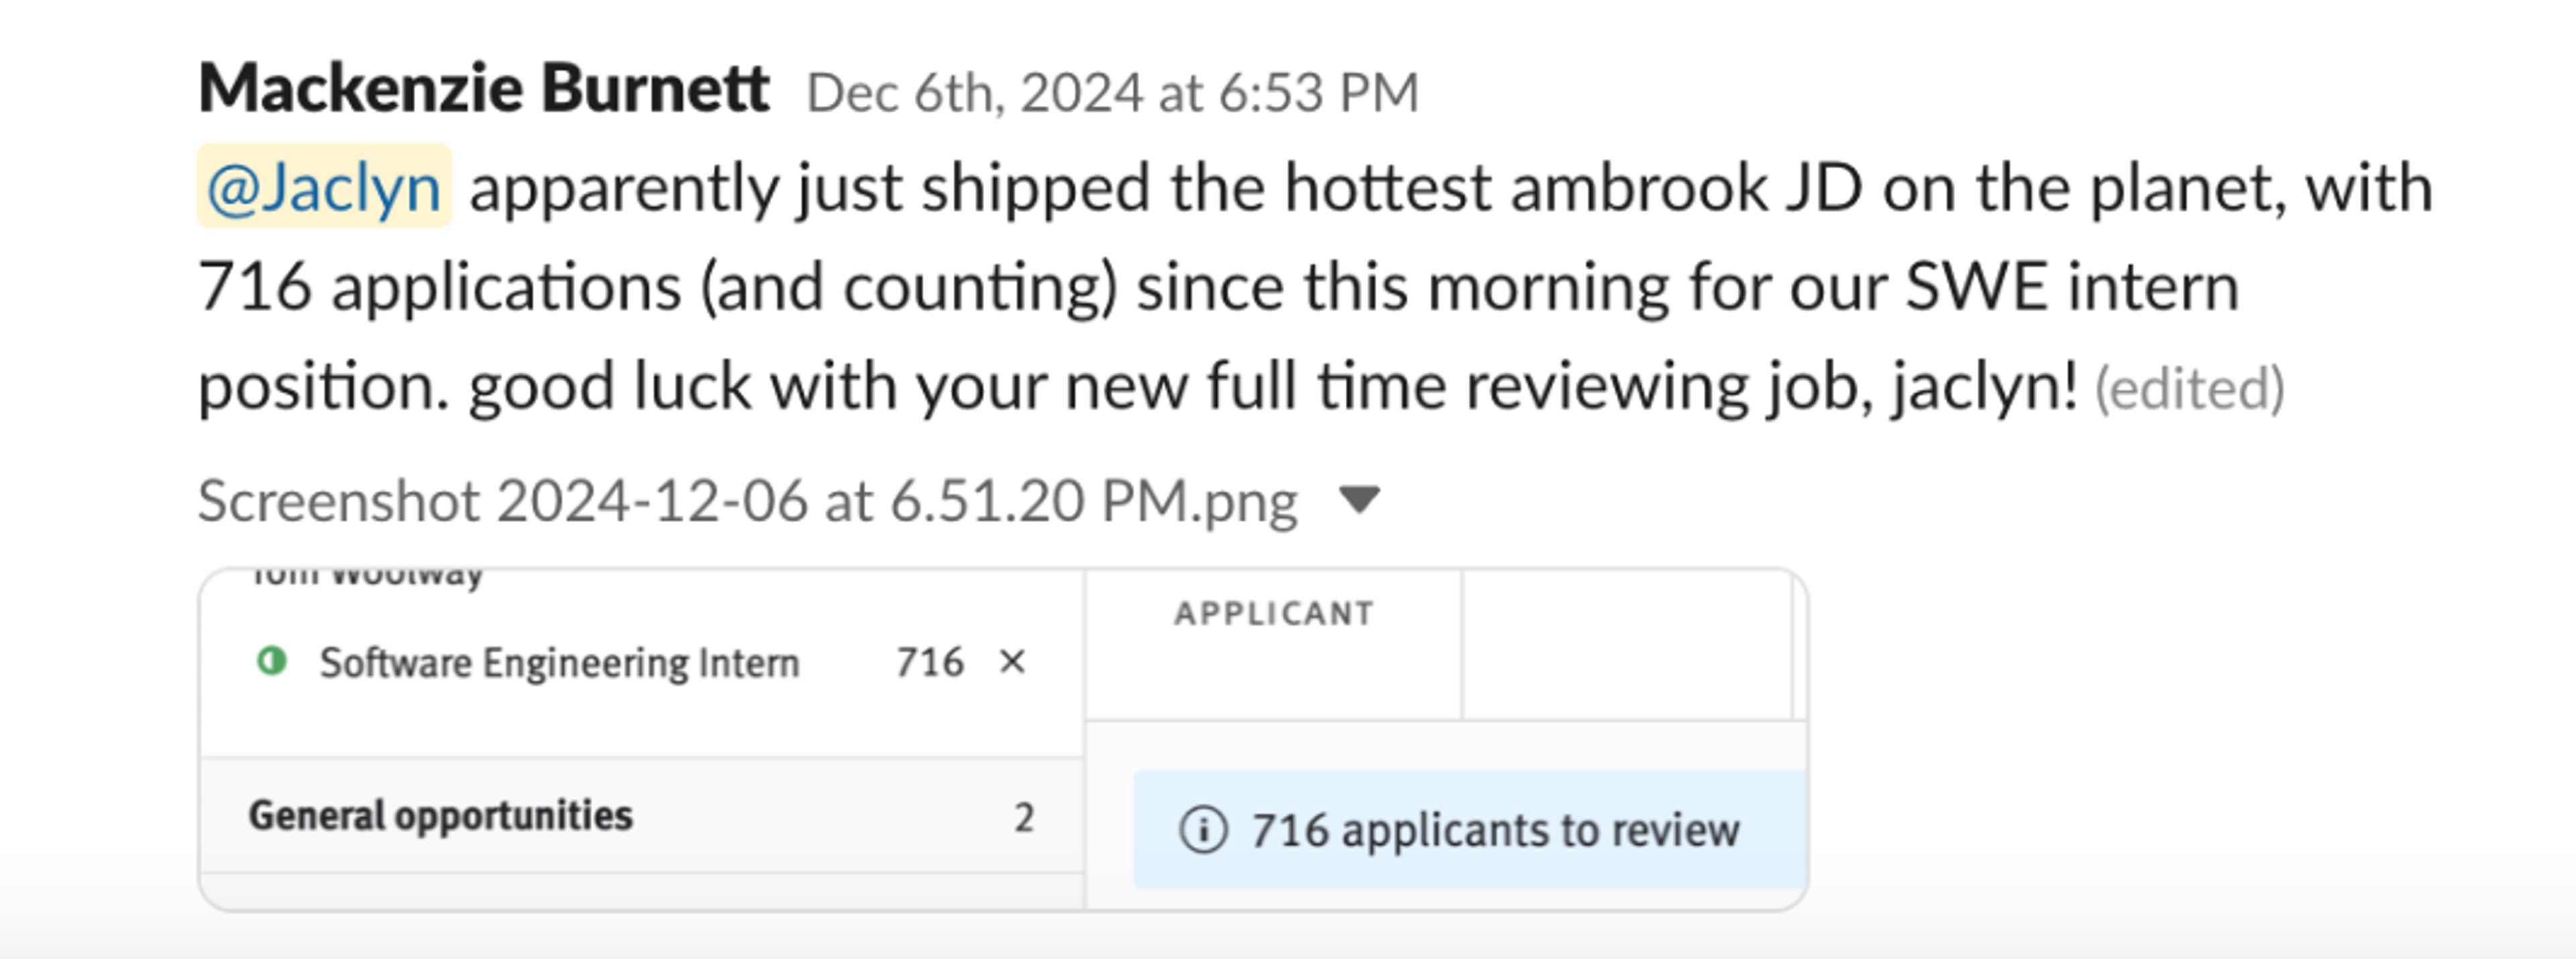The image size is (2576, 959).
Task: Click the 716 applicants to review banner
Action: click(1494, 830)
